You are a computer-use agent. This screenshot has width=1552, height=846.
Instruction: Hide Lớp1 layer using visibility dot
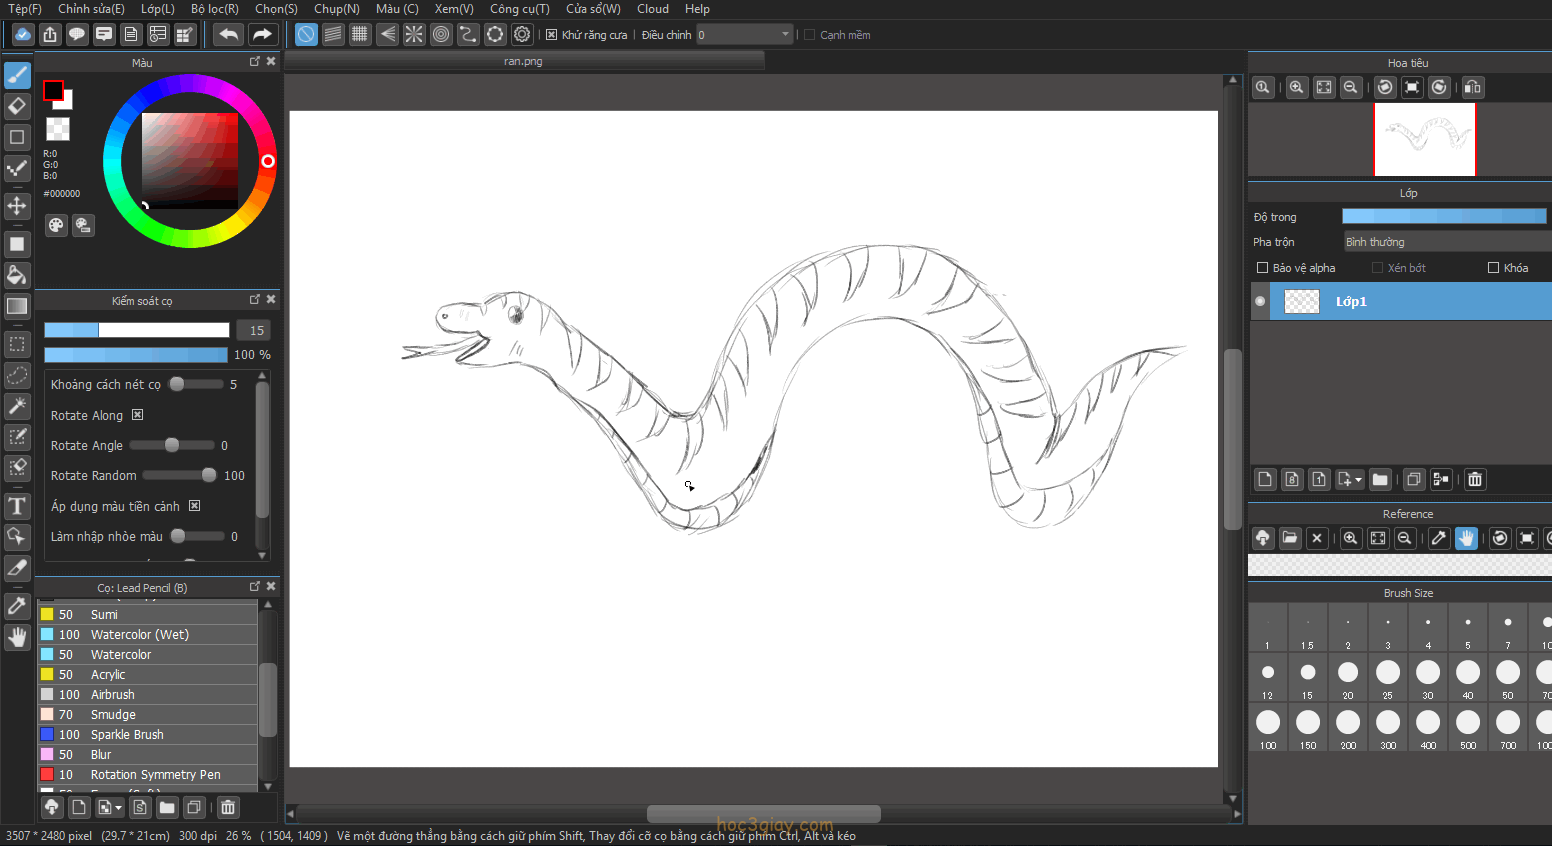(x=1260, y=301)
